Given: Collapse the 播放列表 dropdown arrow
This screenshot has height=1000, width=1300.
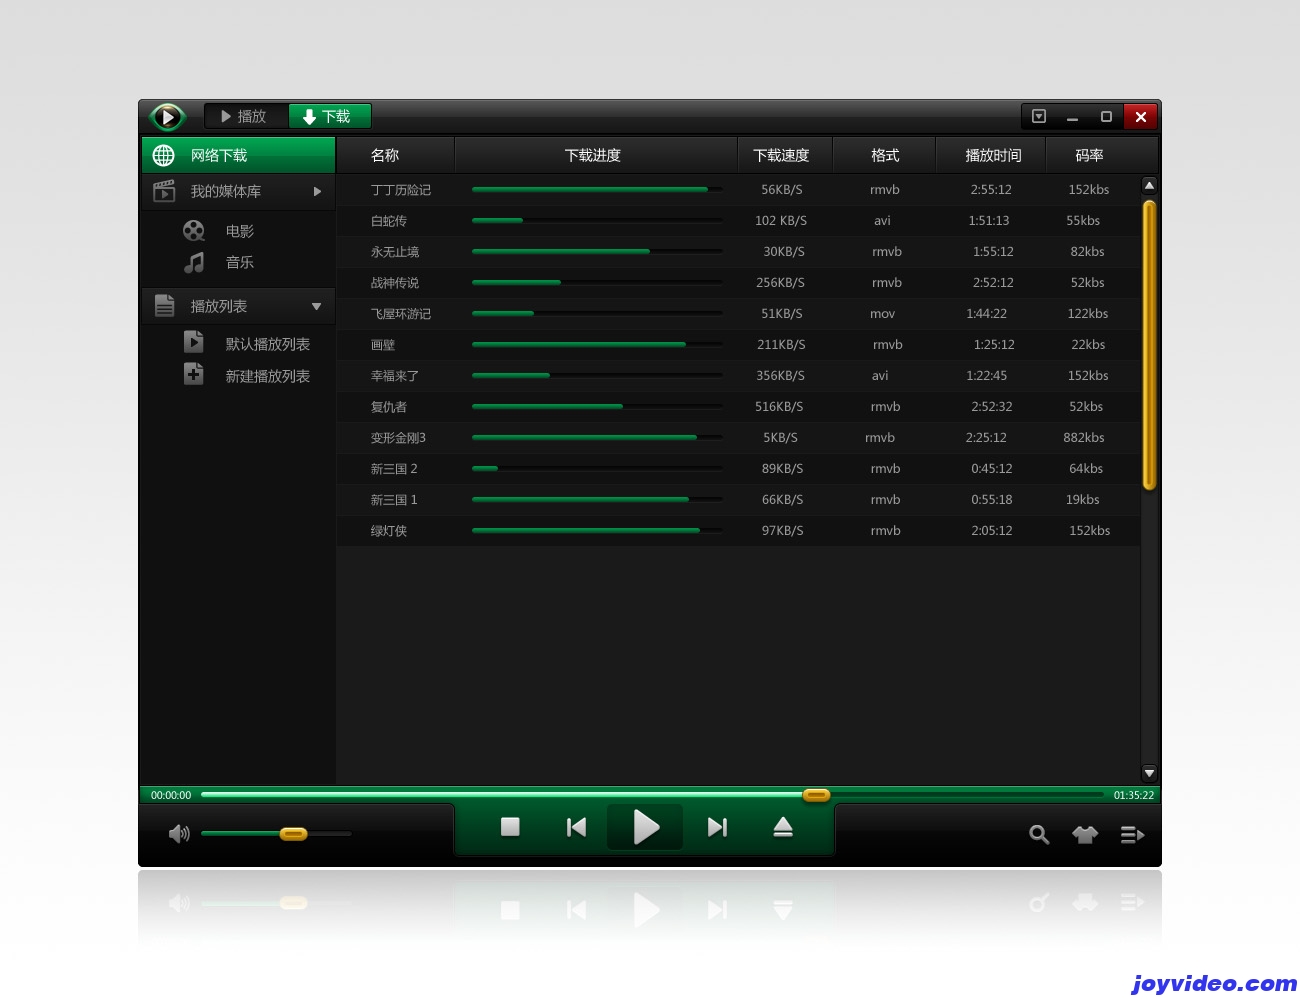Looking at the screenshot, I should (316, 306).
